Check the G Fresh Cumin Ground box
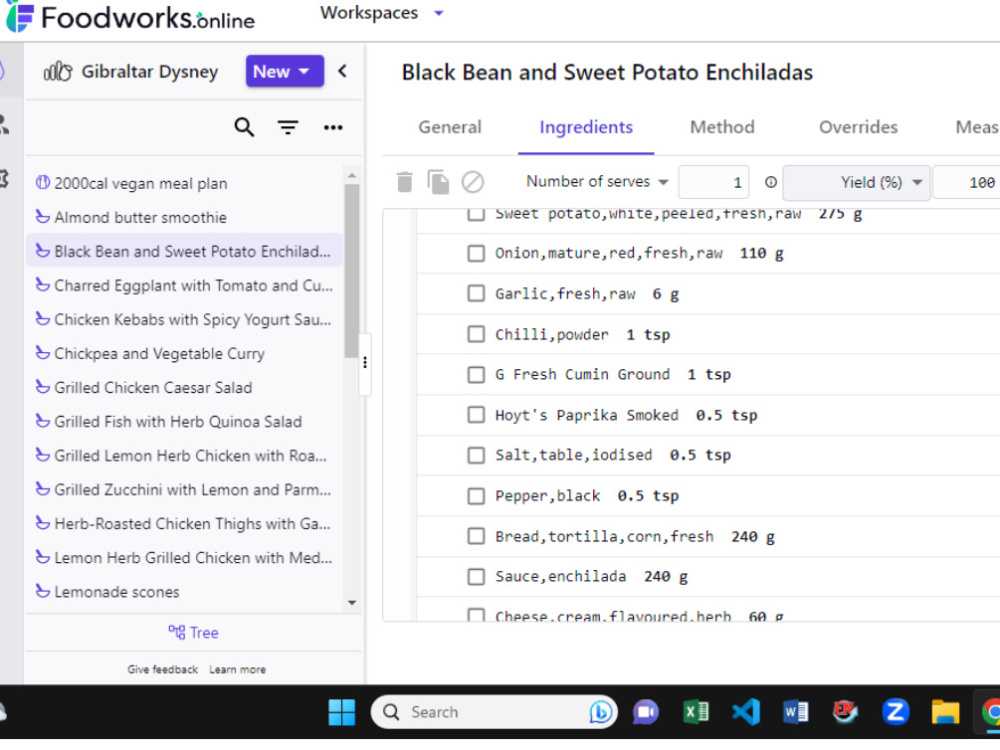The height and width of the screenshot is (750, 1000). click(476, 374)
